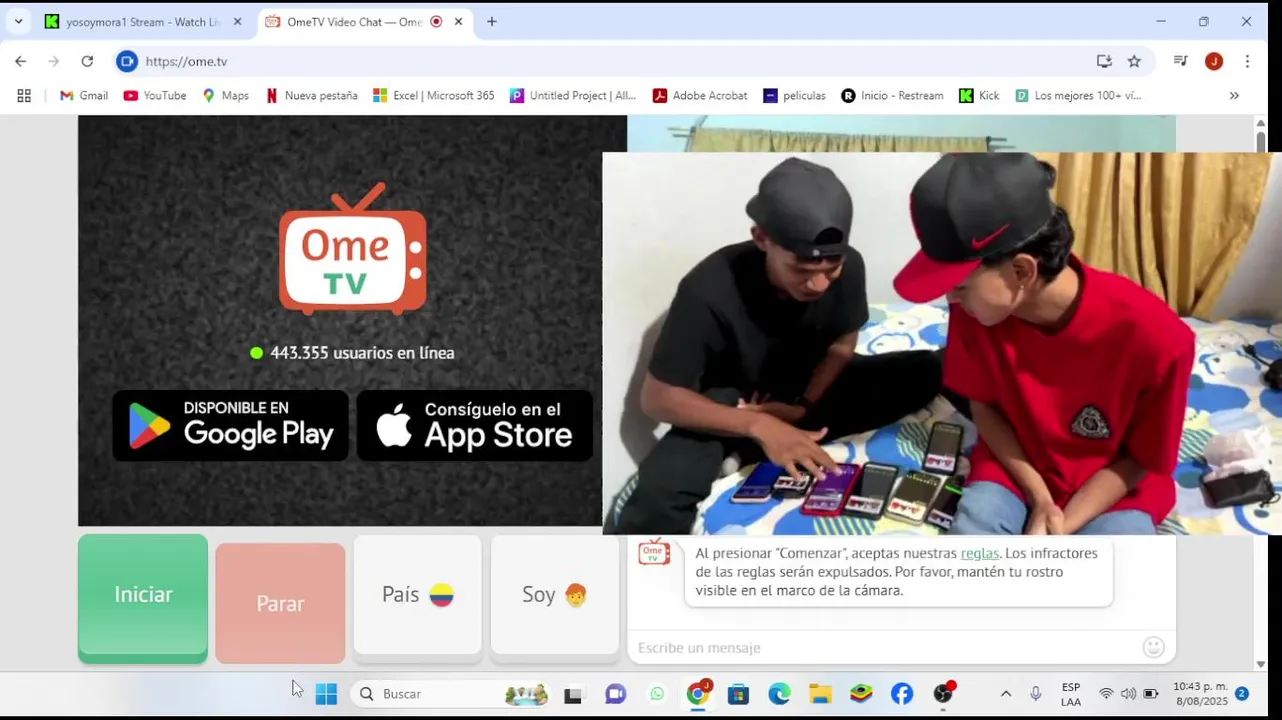1282x720 pixels.
Task: Focus the Escribe un mensaje field
Action: click(x=885, y=648)
